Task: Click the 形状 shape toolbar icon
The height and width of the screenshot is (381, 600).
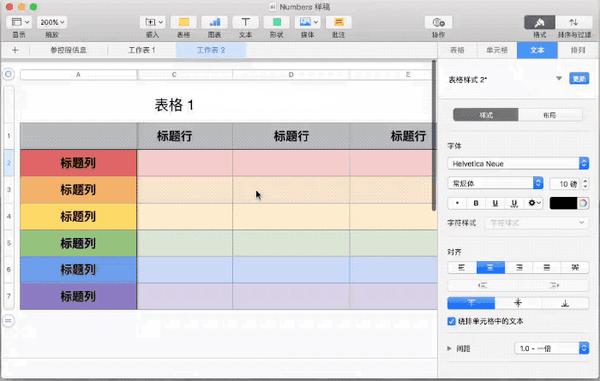Action: point(276,22)
